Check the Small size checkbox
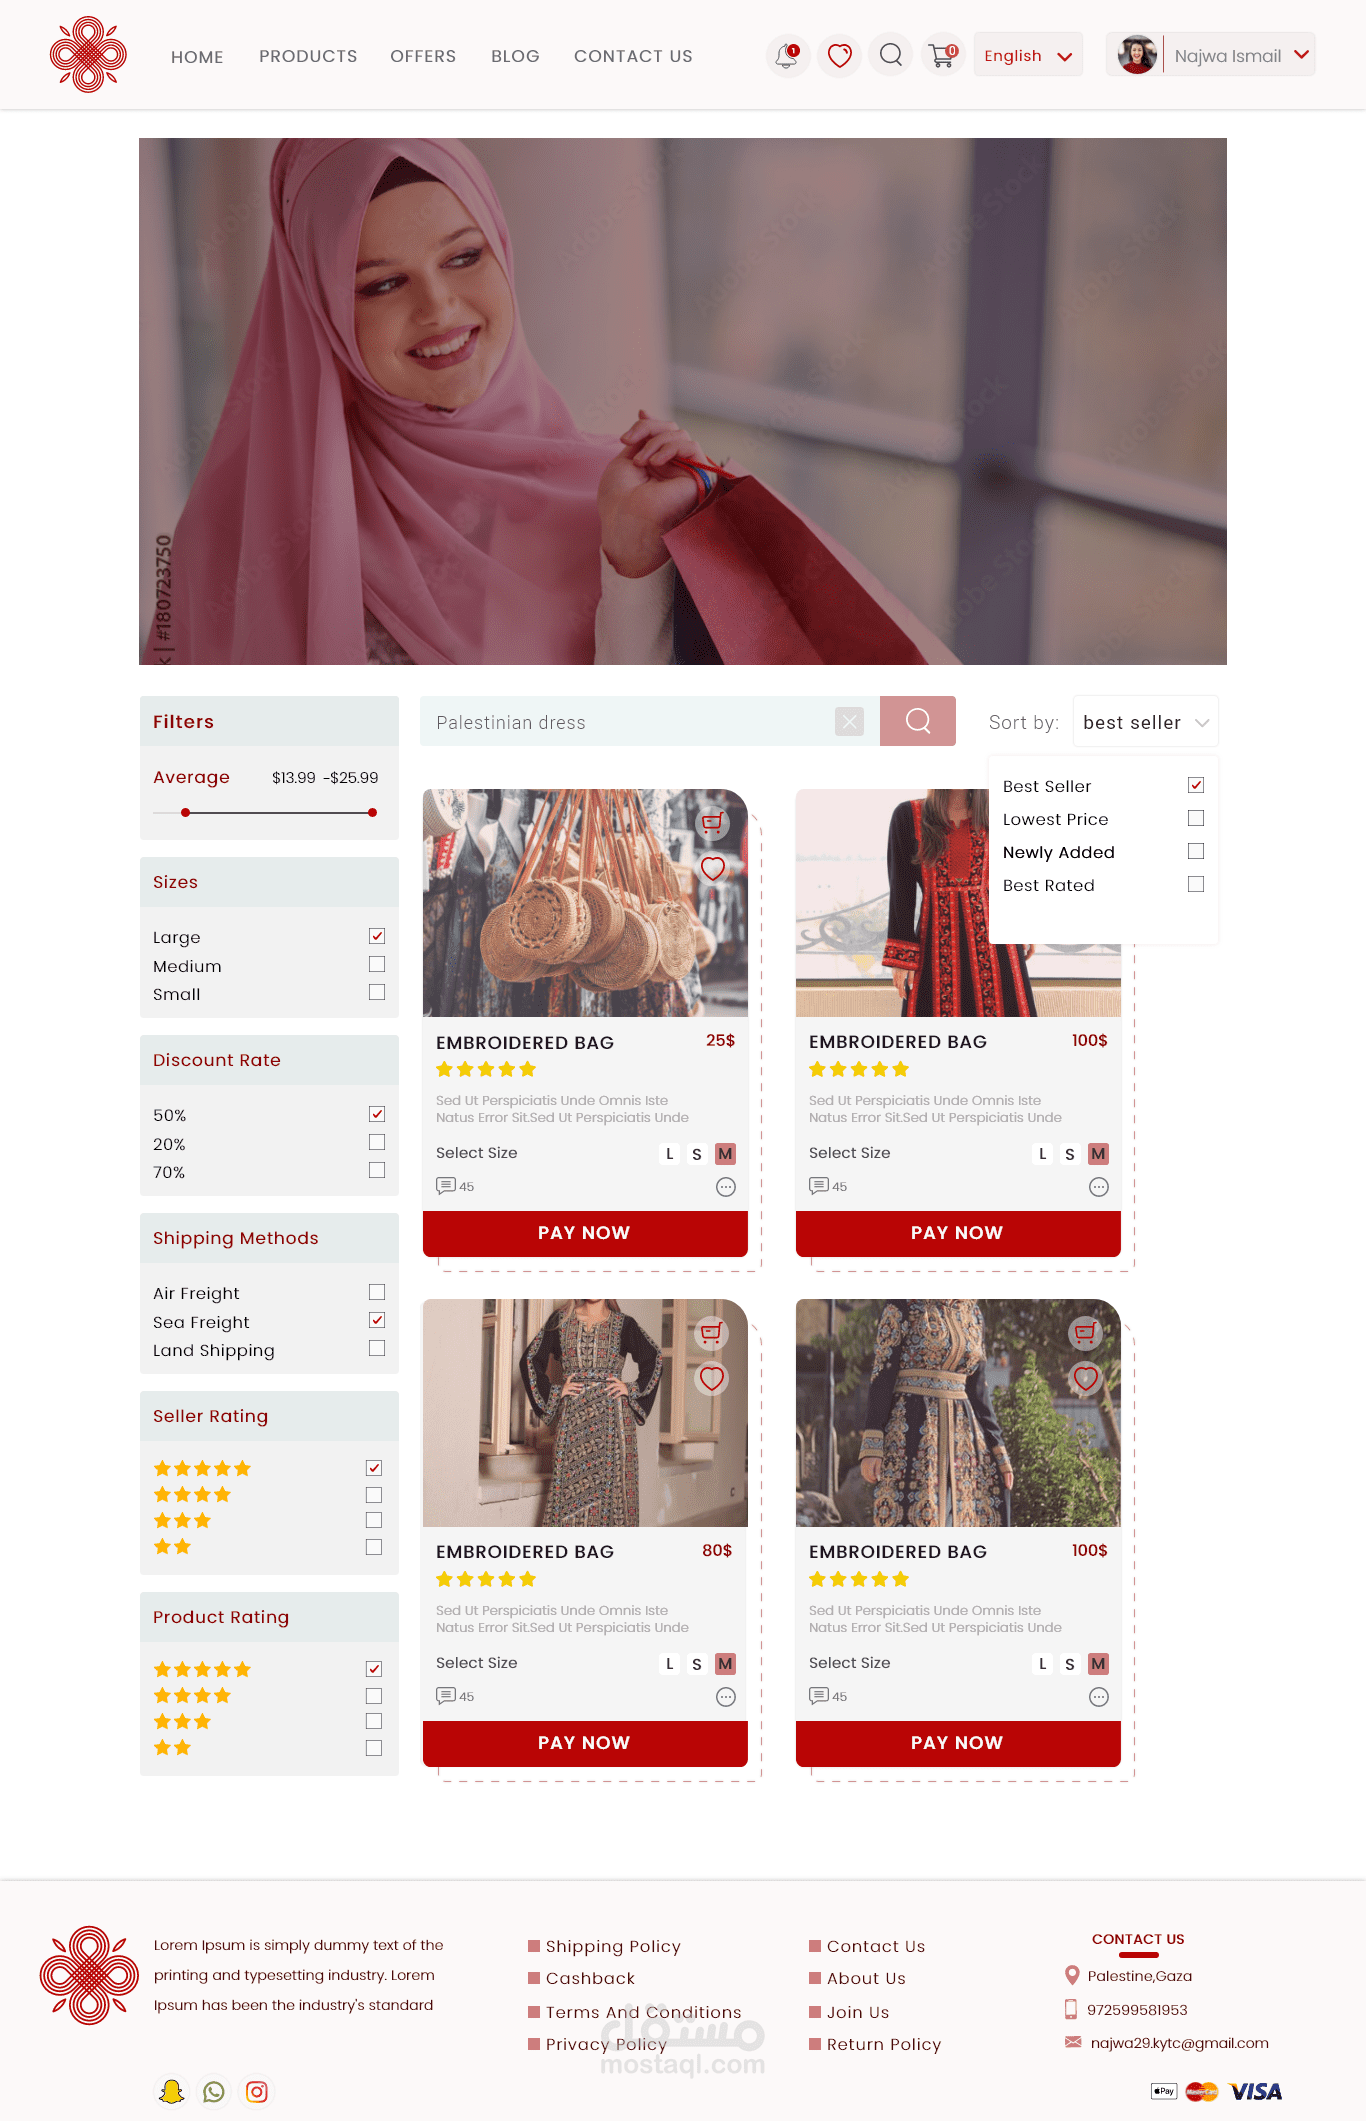Viewport: 1366px width, 2121px height. [x=377, y=992]
